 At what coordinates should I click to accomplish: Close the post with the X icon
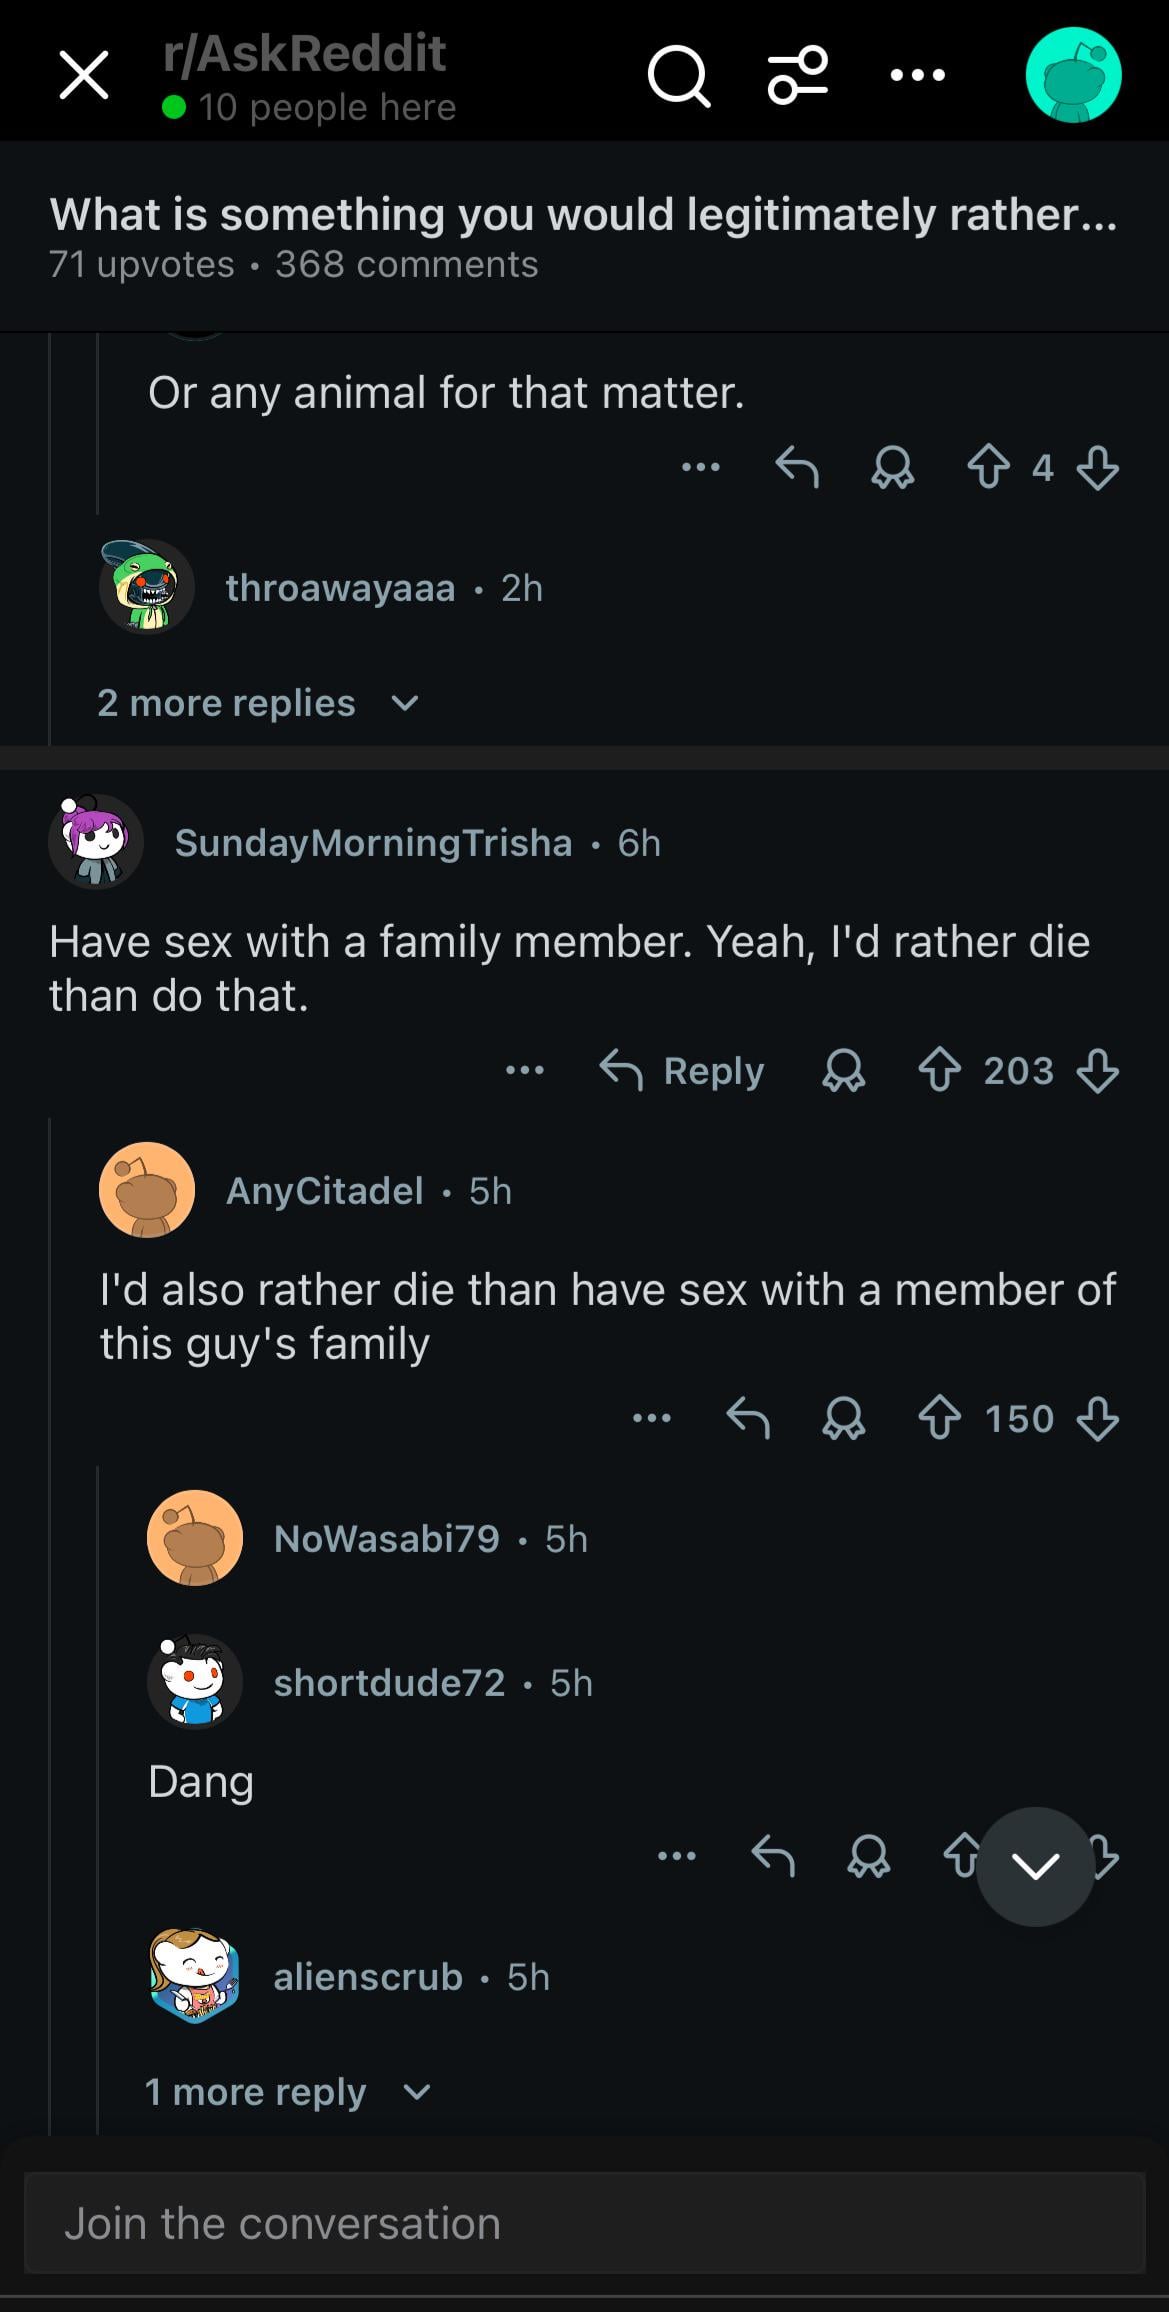tap(84, 76)
